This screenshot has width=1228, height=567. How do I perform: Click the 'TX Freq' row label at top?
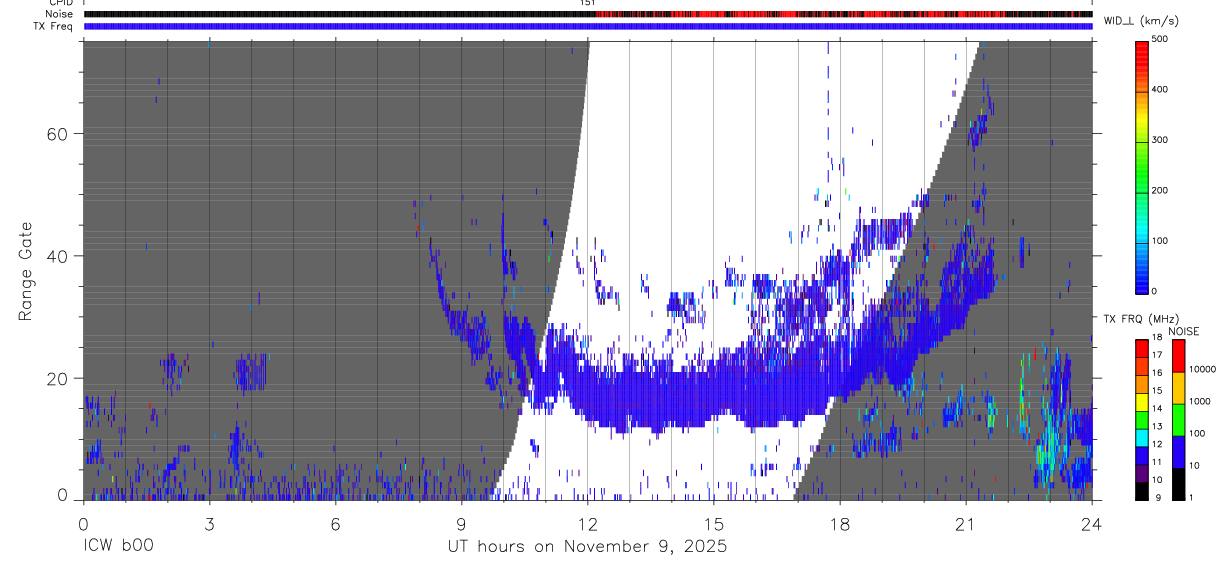(54, 26)
